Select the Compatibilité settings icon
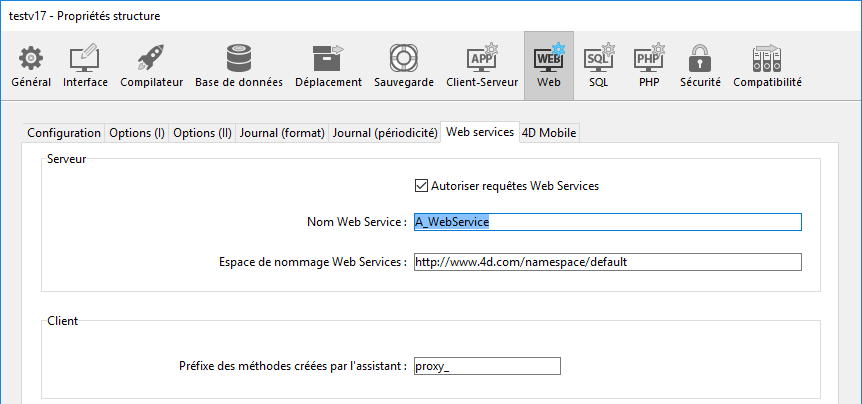 (x=767, y=60)
